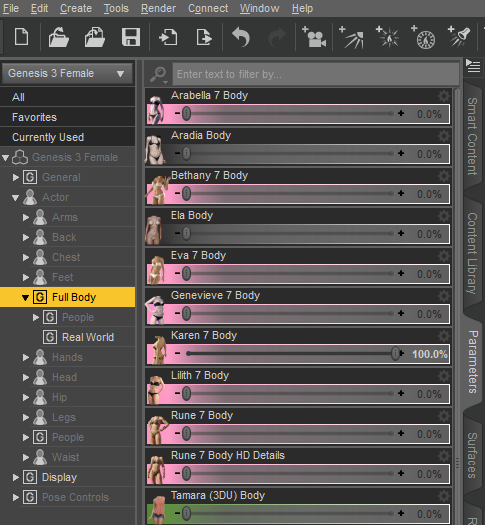Select the Currently Used filter row
The width and height of the screenshot is (485, 525).
[67, 137]
